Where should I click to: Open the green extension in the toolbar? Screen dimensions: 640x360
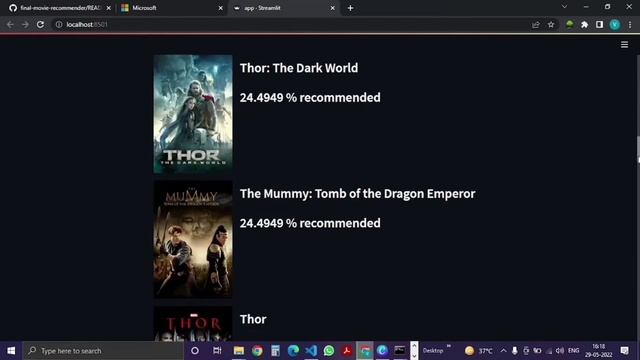570,24
